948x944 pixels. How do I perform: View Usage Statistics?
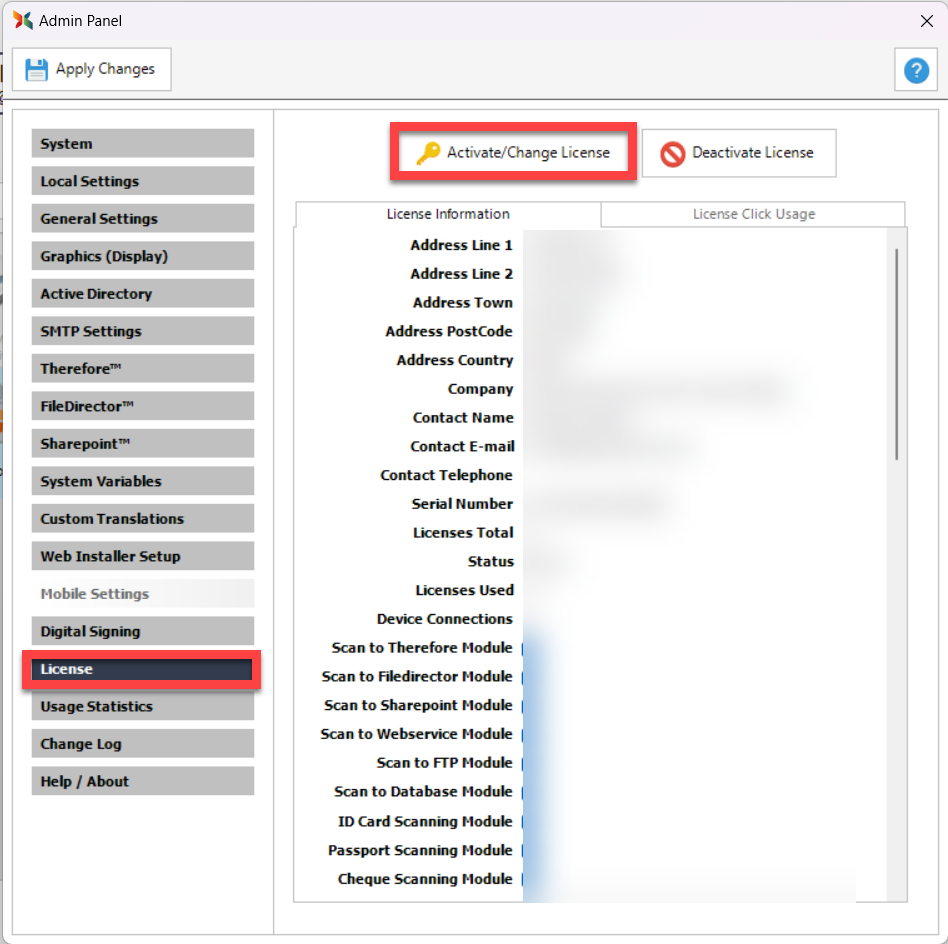[x=142, y=706]
